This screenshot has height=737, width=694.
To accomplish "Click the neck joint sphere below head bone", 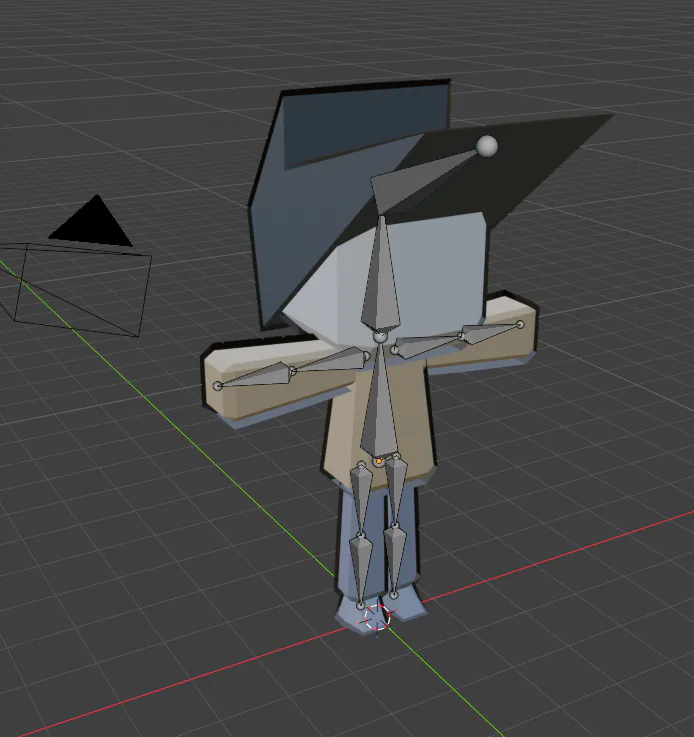I will pos(380,337).
